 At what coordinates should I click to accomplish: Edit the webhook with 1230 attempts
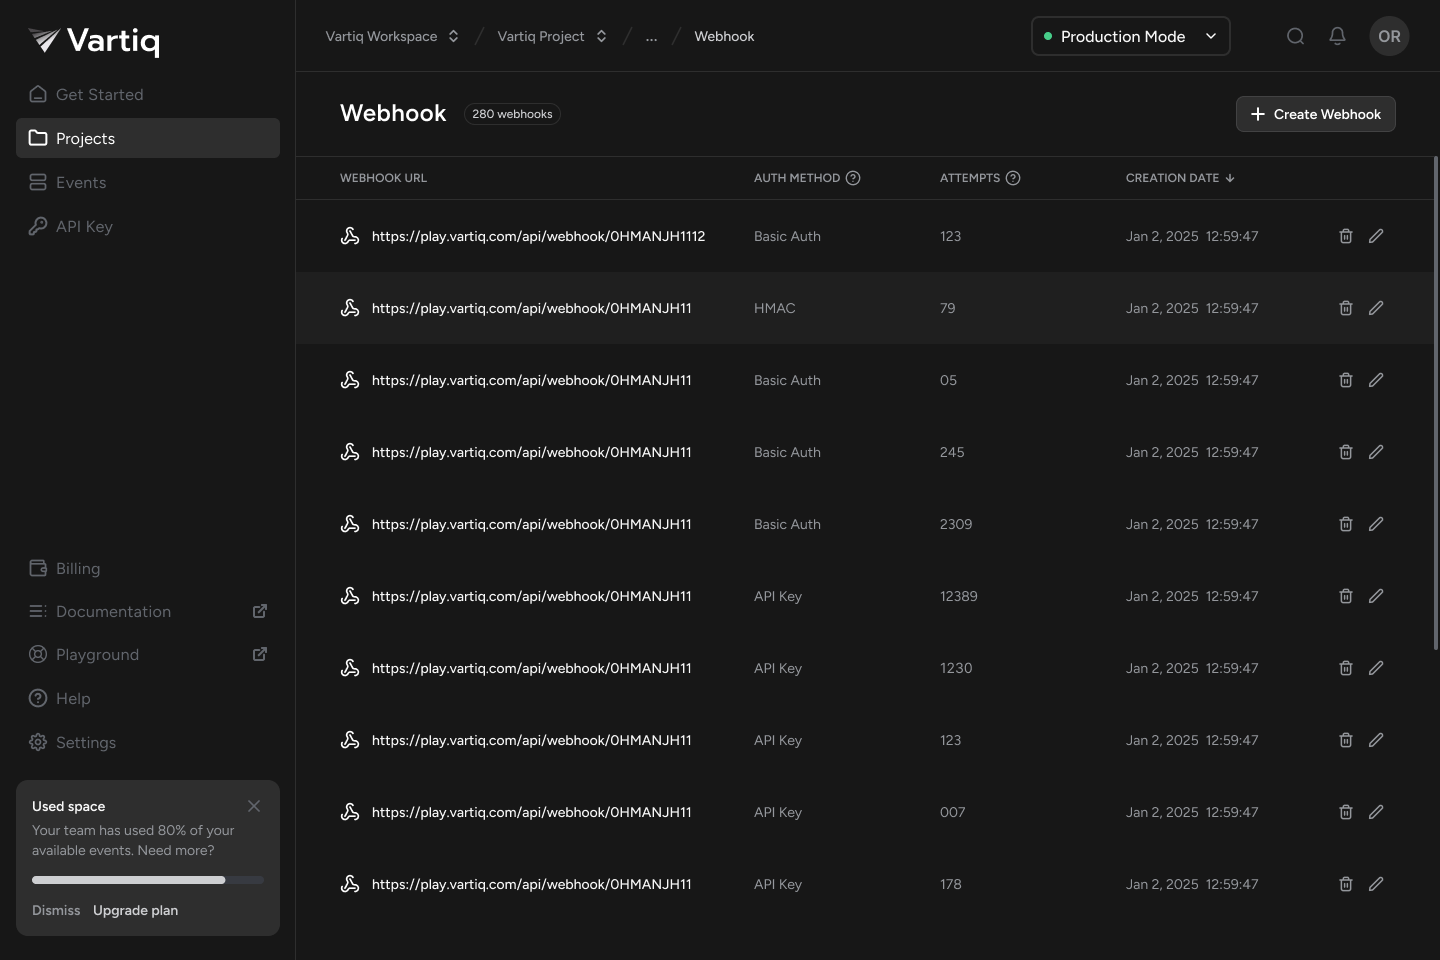coord(1376,668)
